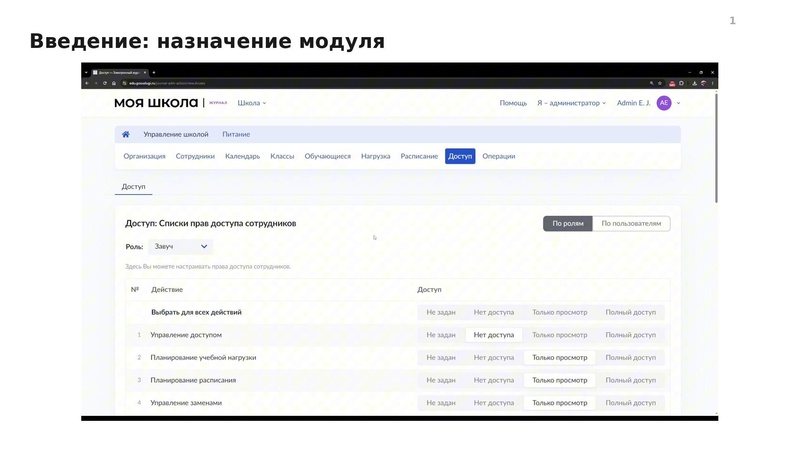Open browser three-dot menu
The width and height of the screenshot is (800, 450).
pyautogui.click(x=713, y=83)
